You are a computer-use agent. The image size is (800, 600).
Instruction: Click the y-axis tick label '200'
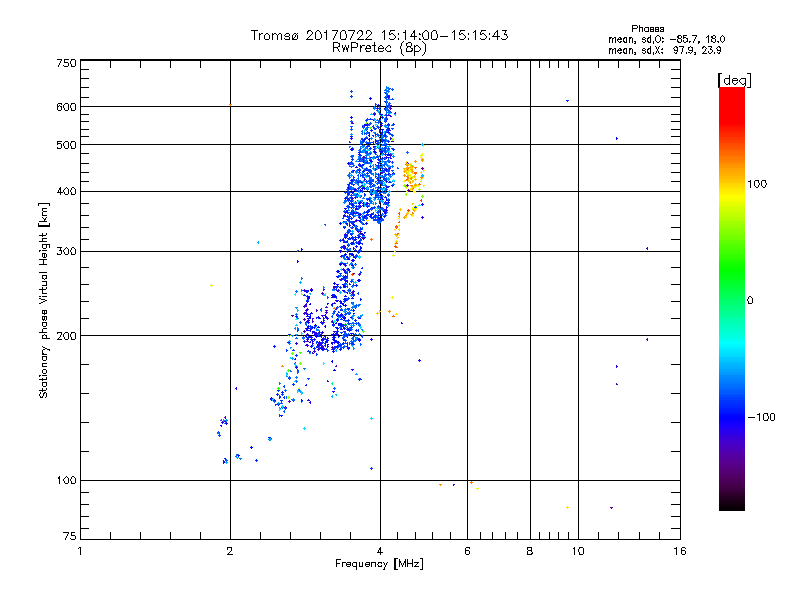tap(66, 336)
